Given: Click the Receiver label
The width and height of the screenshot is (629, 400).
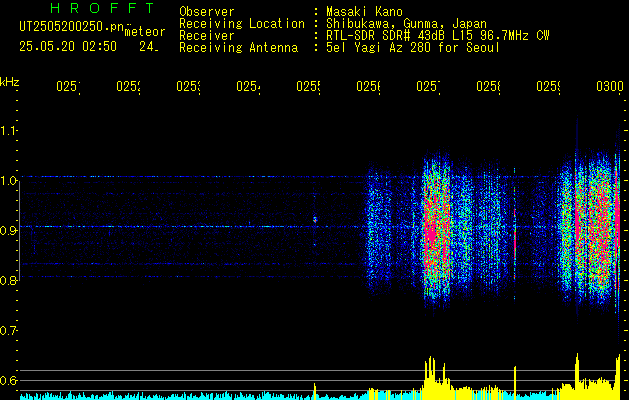Looking at the screenshot, I should tap(207, 36).
